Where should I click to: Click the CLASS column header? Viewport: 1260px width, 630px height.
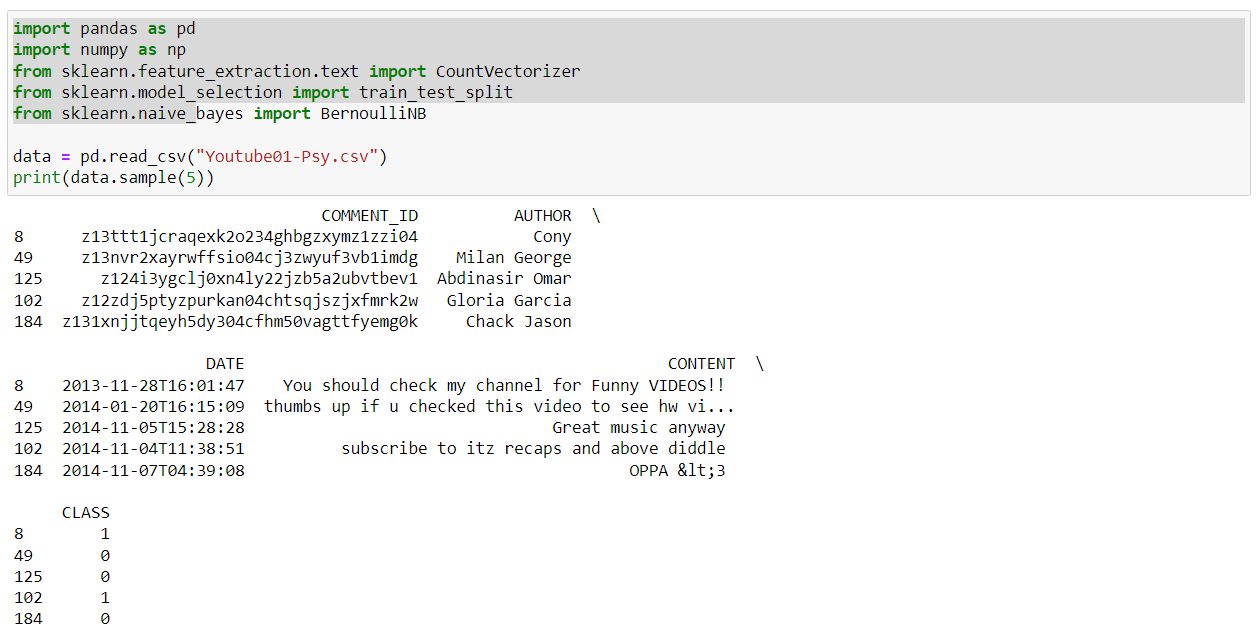click(x=86, y=513)
